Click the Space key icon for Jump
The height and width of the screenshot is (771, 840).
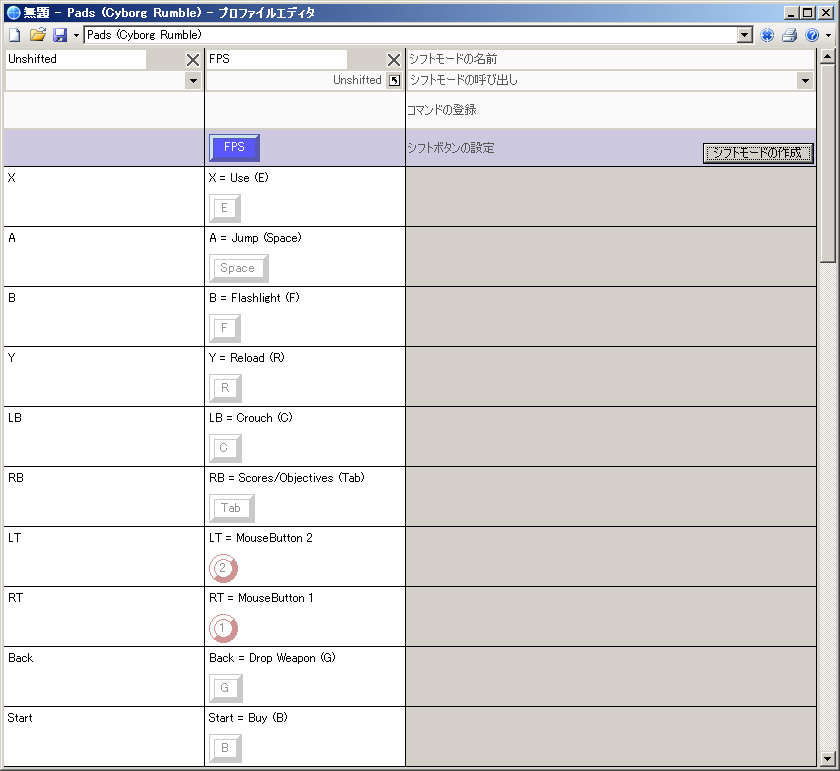point(238,268)
